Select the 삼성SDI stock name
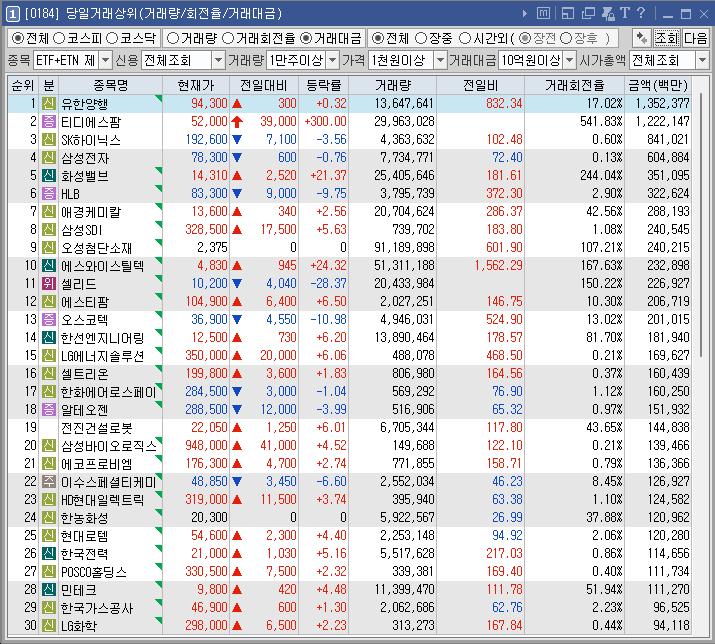Viewport: 715px width, 644px height. 82,230
